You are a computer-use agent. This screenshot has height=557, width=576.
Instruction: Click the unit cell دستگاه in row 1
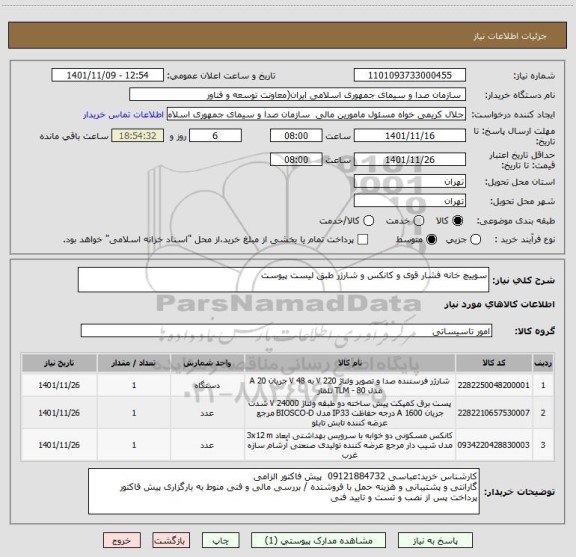click(207, 385)
